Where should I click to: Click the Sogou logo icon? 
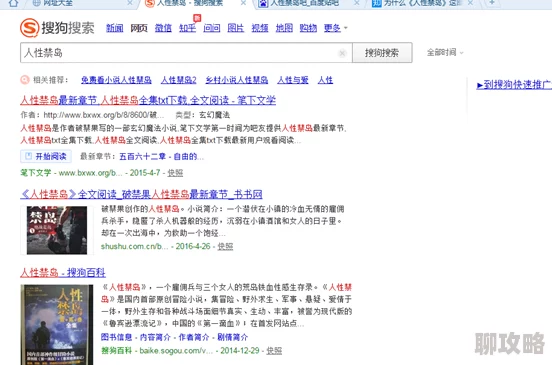(29, 28)
